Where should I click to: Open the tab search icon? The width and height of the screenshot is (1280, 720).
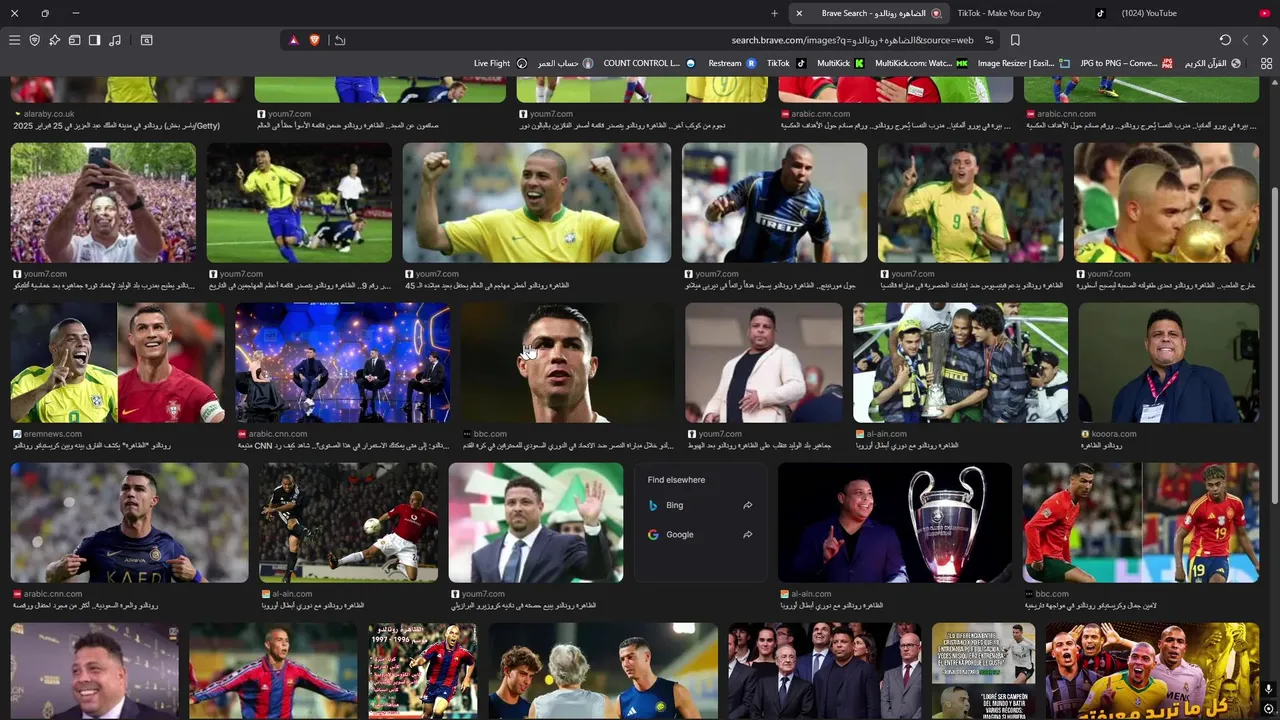click(x=146, y=40)
